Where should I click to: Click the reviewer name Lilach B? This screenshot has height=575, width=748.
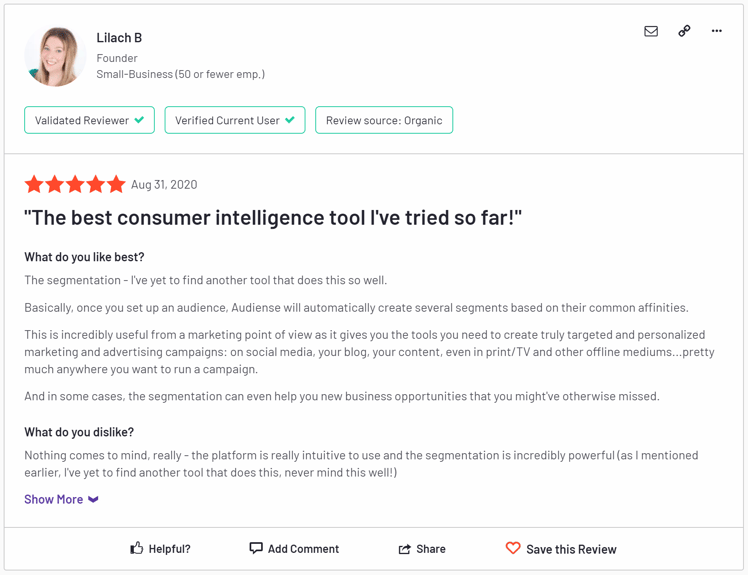[119, 38]
